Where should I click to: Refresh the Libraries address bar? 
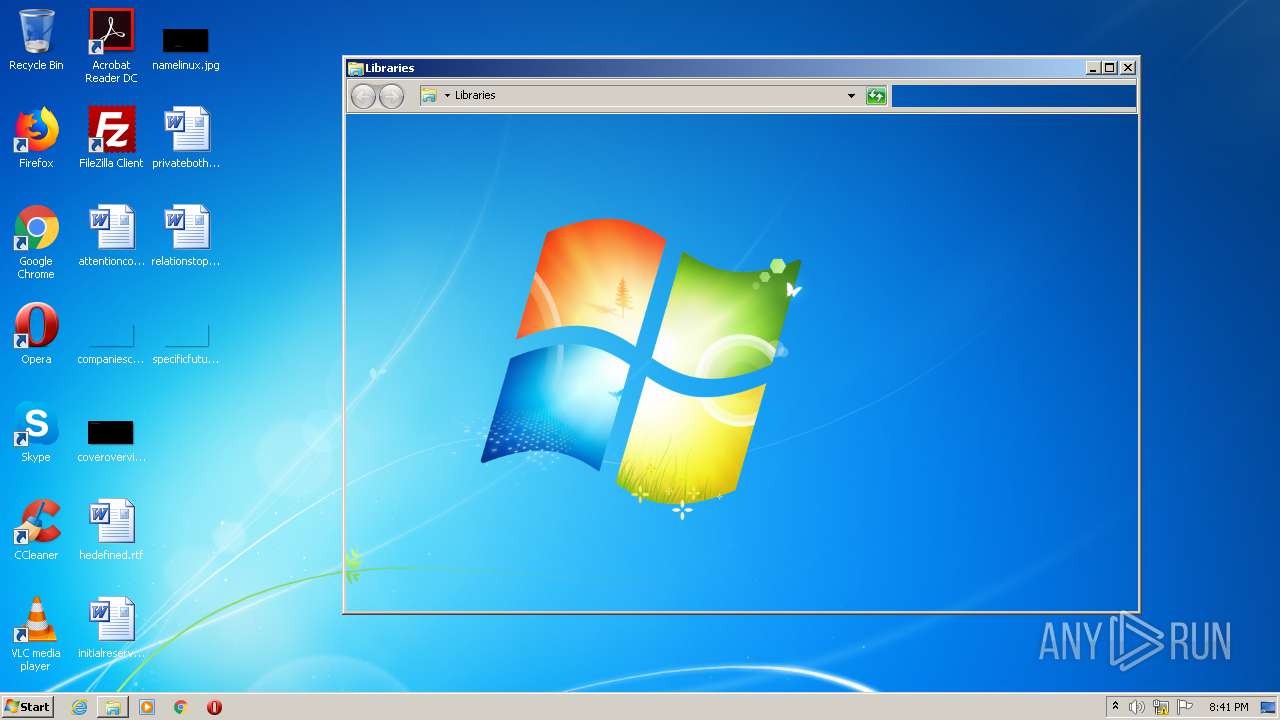[x=876, y=96]
